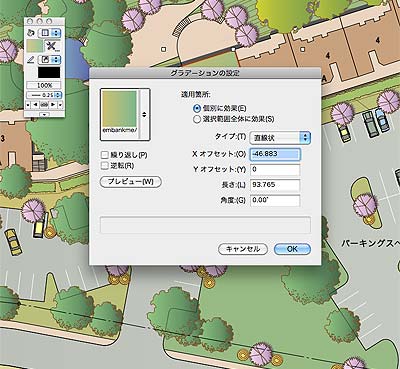Image resolution: width=400 pixels, height=369 pixels.
Task: Click the 角度(G) field with 0.00°
Action: click(x=275, y=201)
